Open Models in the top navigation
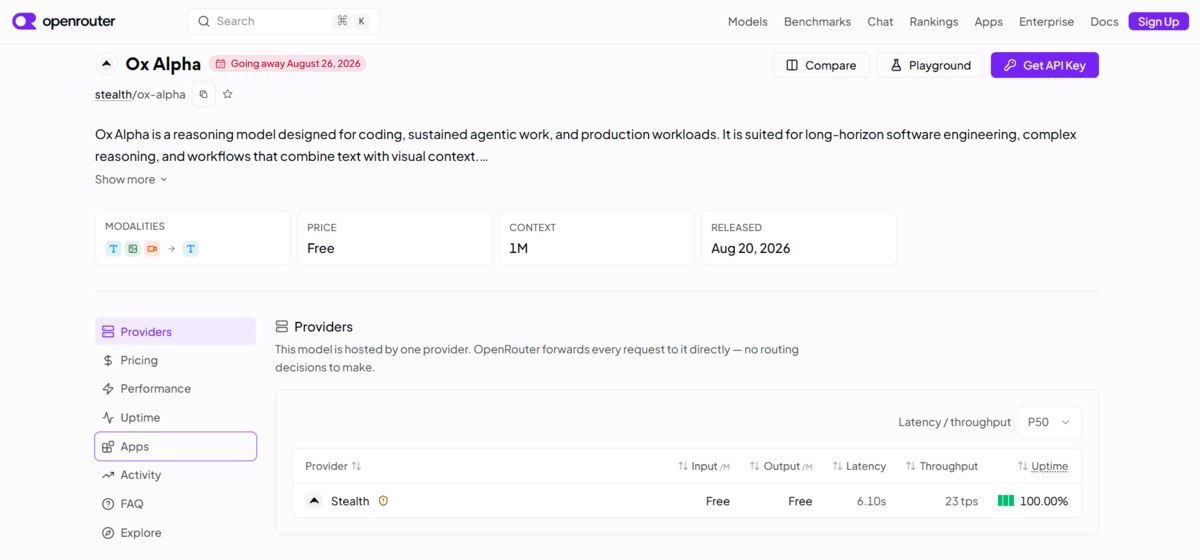 [x=747, y=21]
